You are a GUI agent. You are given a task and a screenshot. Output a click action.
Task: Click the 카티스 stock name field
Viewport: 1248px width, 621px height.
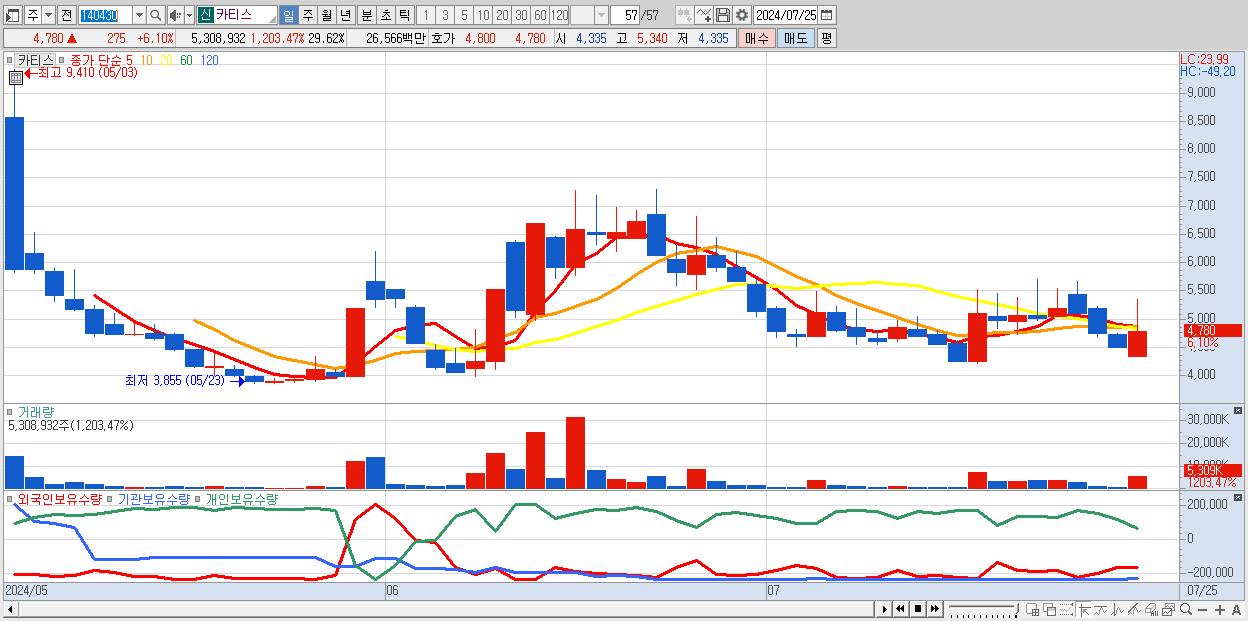click(245, 15)
